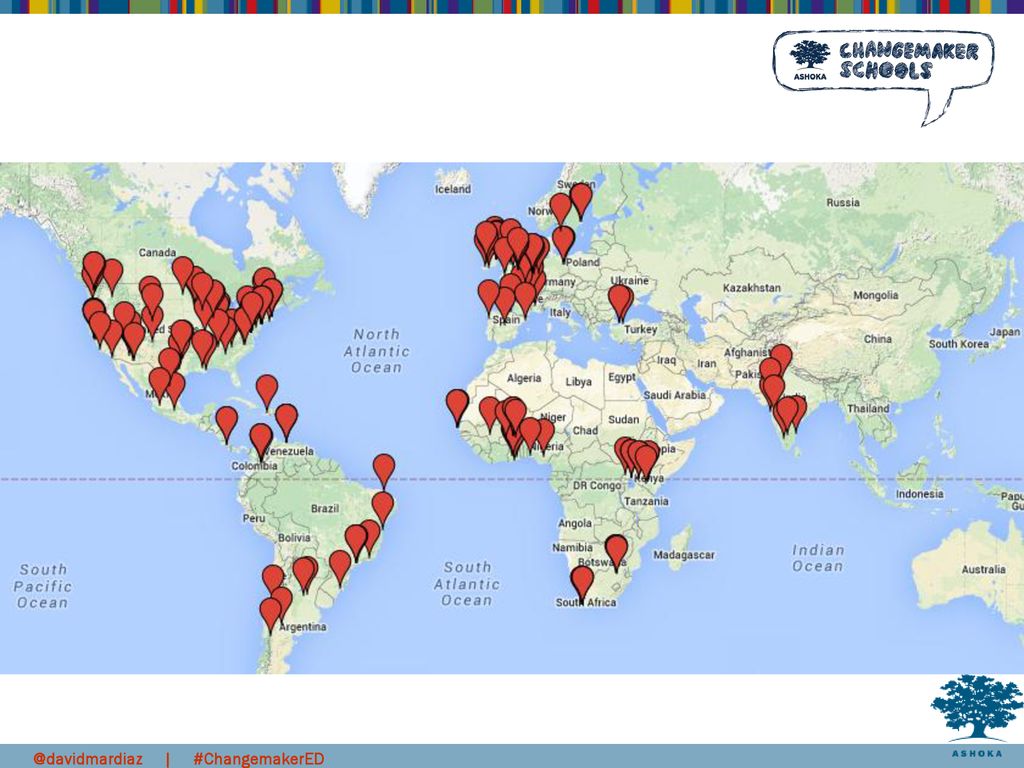Click the Namibia label on the map
1024x768 pixels.
coord(572,547)
